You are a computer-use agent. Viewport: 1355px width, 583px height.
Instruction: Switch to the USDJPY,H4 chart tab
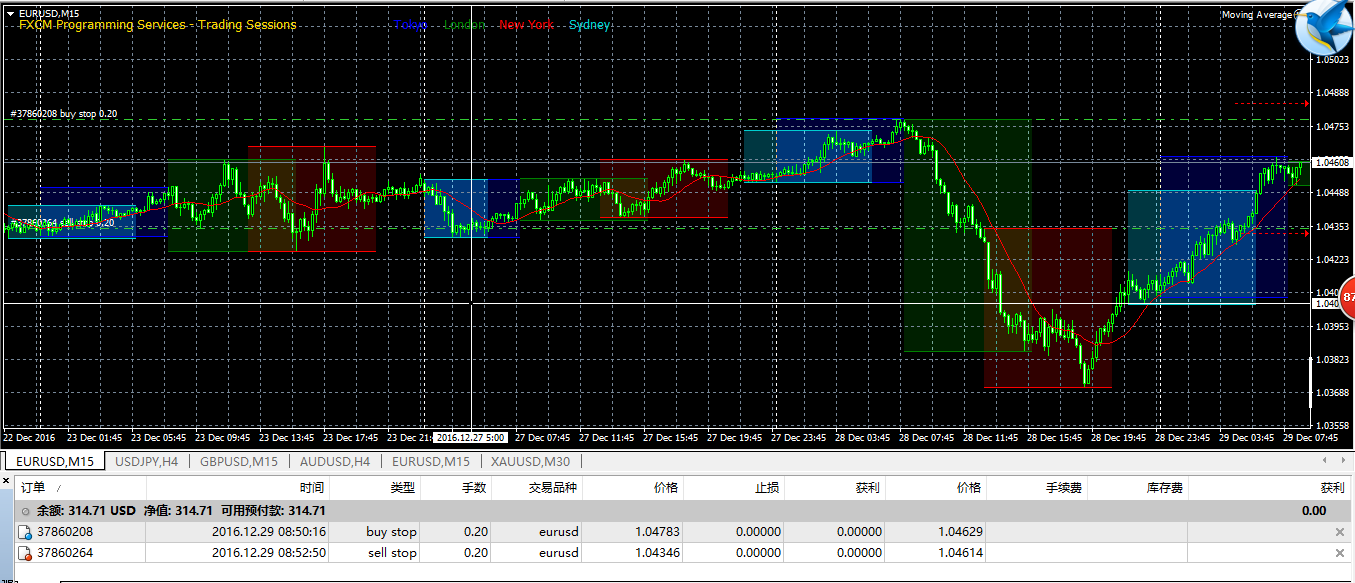146,461
